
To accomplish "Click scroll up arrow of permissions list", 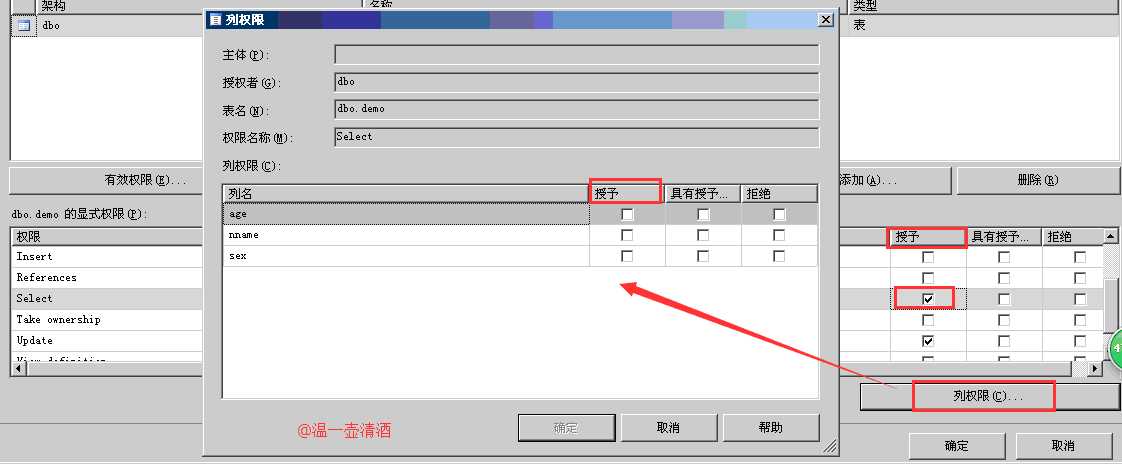I will 1110,236.
